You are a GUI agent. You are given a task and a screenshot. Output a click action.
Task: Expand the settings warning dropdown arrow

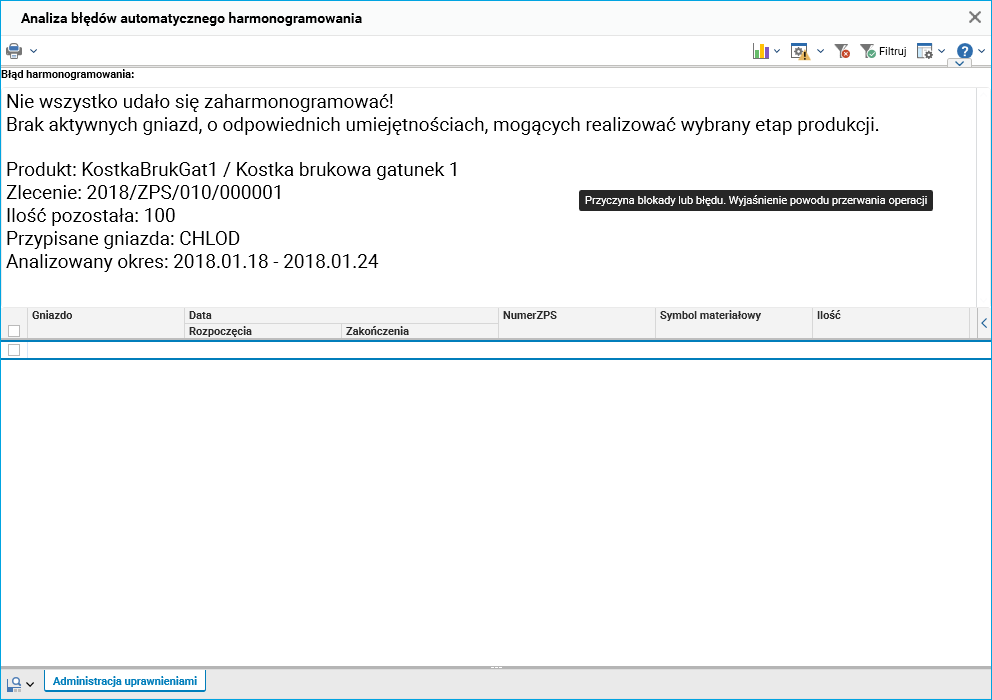point(820,51)
